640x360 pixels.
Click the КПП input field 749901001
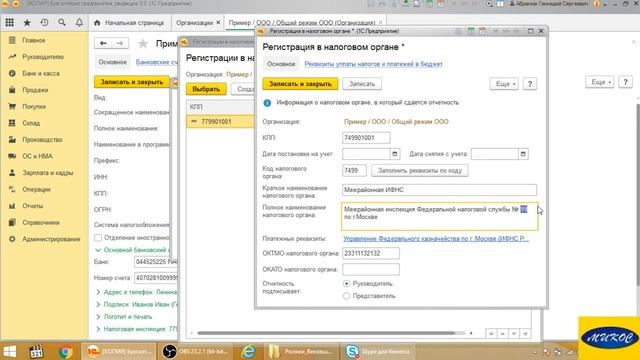click(366, 138)
